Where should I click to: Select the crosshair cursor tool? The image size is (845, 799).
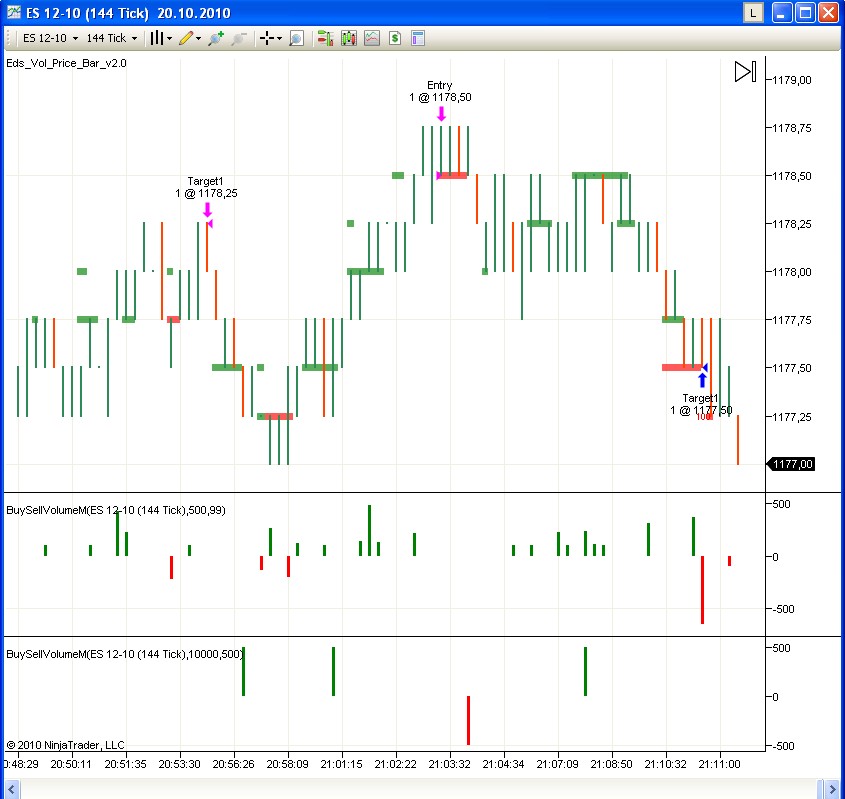coord(270,38)
